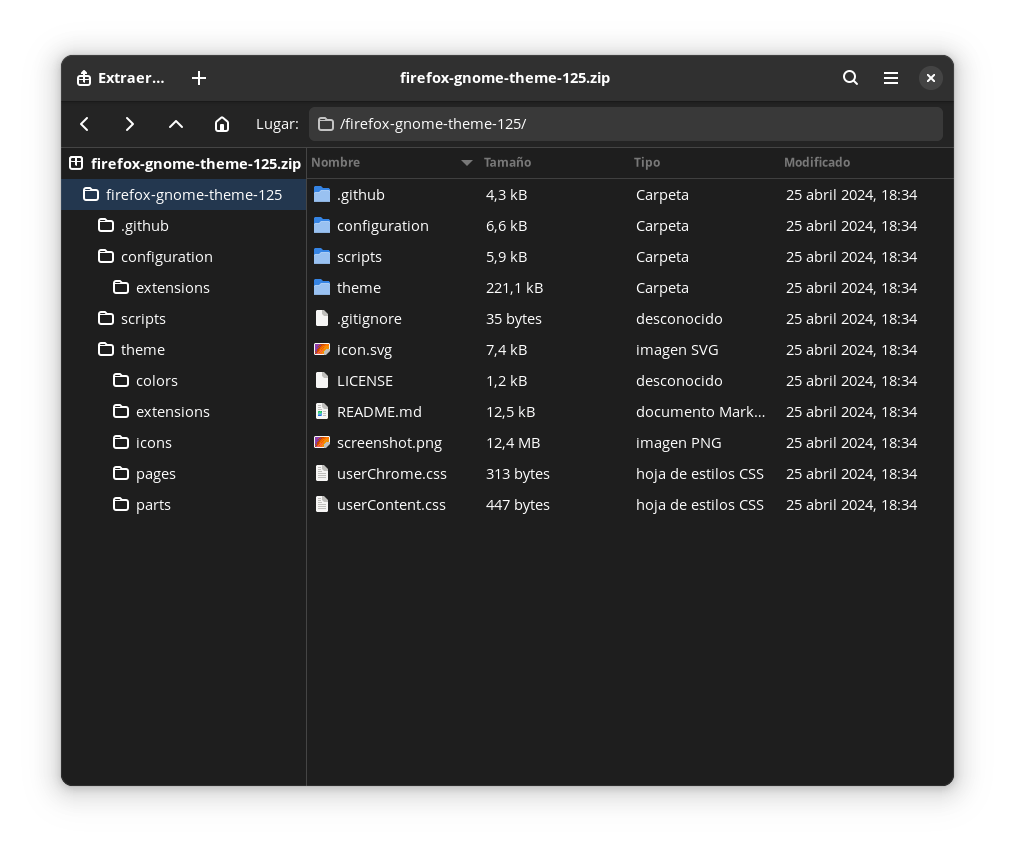The image size is (1015, 853).
Task: Select extensions under theme in sidebar
Action: tap(184, 412)
